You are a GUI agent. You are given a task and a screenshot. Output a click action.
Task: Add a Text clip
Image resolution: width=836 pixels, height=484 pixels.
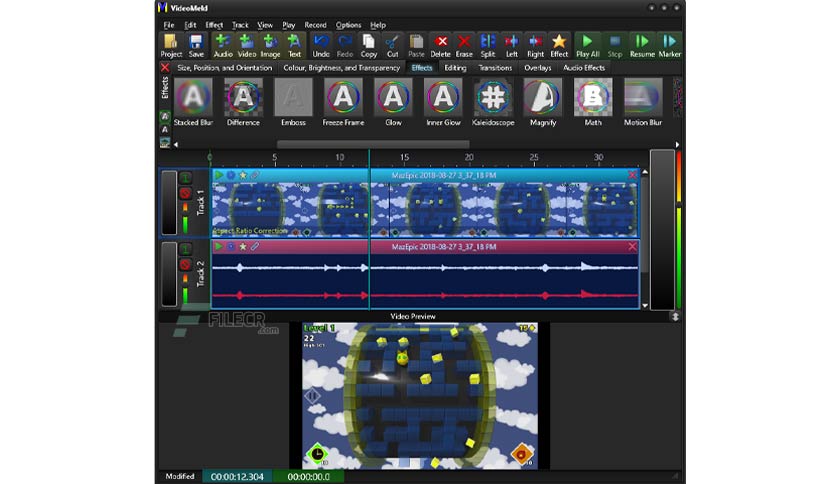pos(294,45)
